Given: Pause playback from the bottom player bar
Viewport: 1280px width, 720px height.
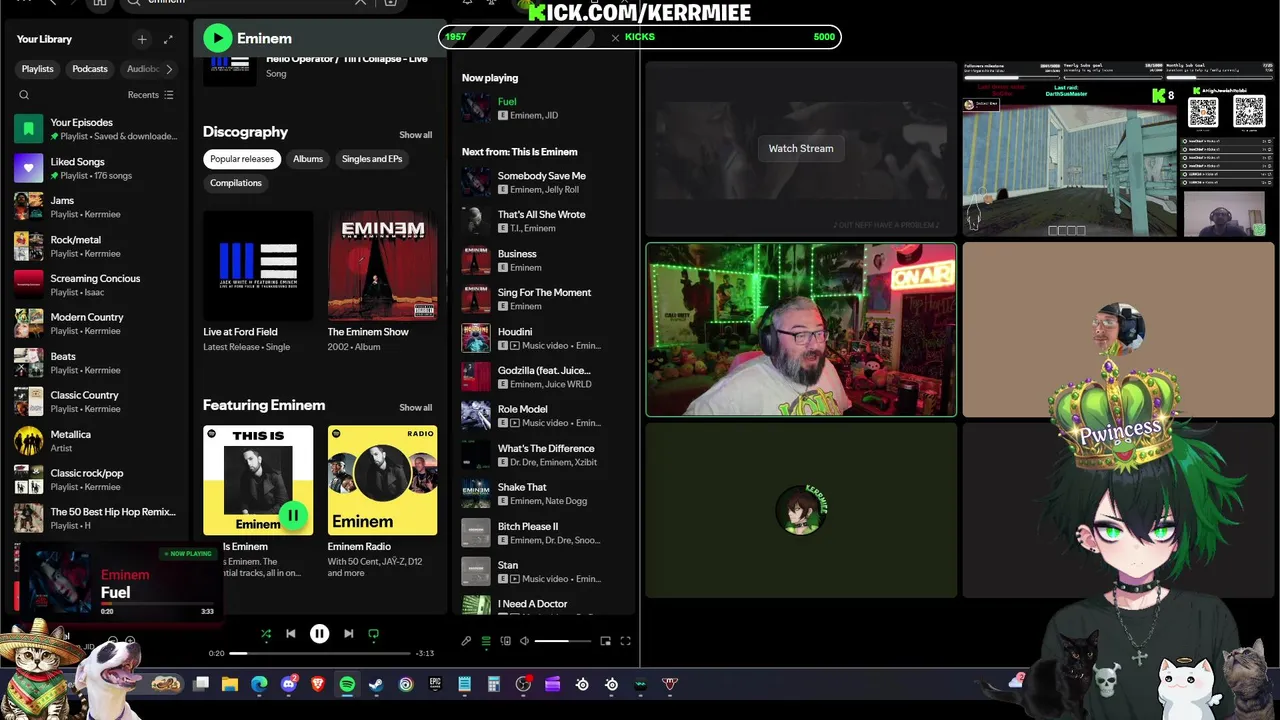Looking at the screenshot, I should (320, 634).
